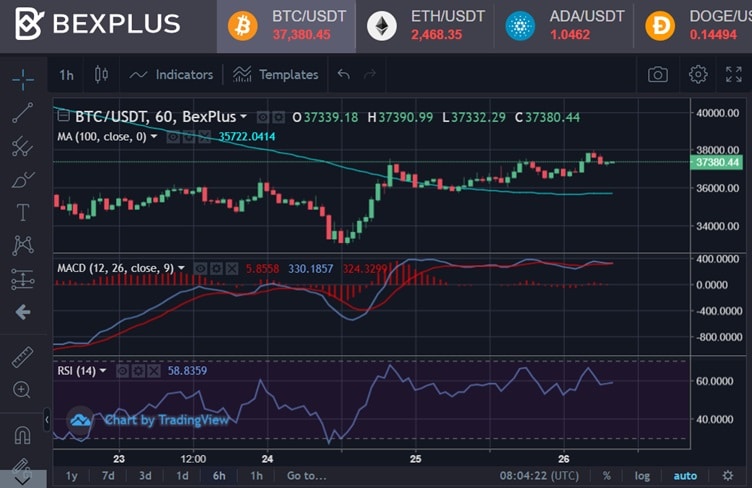752x488 pixels.
Task: Open BTC/USDT symbol legend dropdown arrow
Action: coord(244,116)
